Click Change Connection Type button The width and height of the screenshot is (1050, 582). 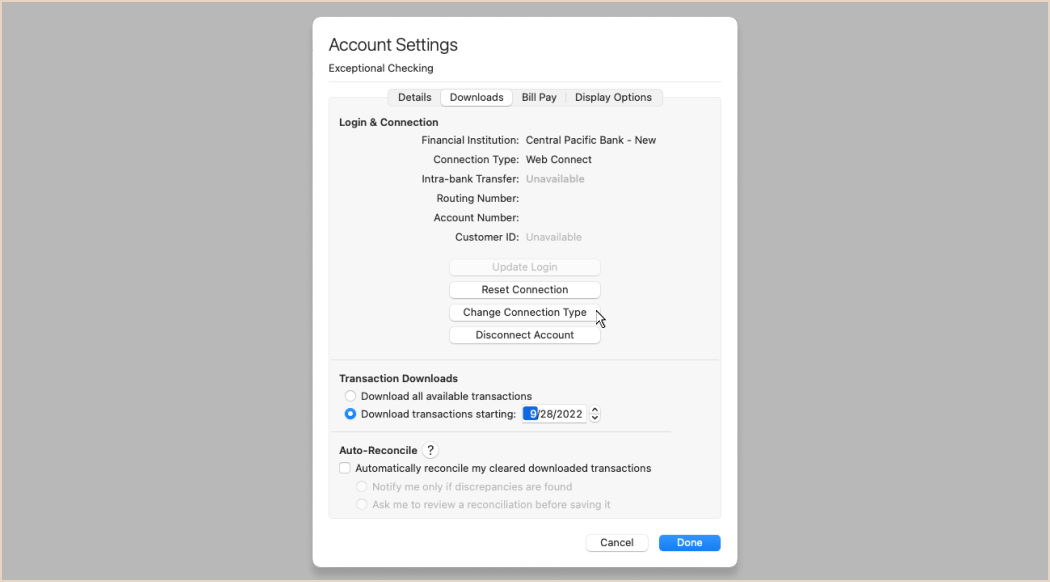[525, 312]
